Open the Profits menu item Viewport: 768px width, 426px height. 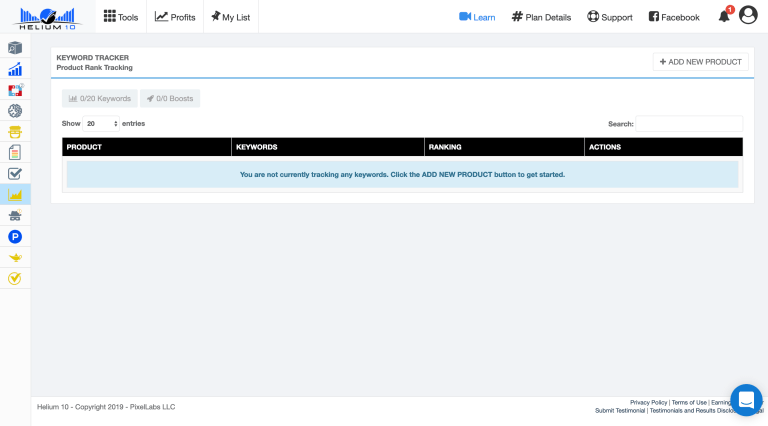click(x=175, y=17)
